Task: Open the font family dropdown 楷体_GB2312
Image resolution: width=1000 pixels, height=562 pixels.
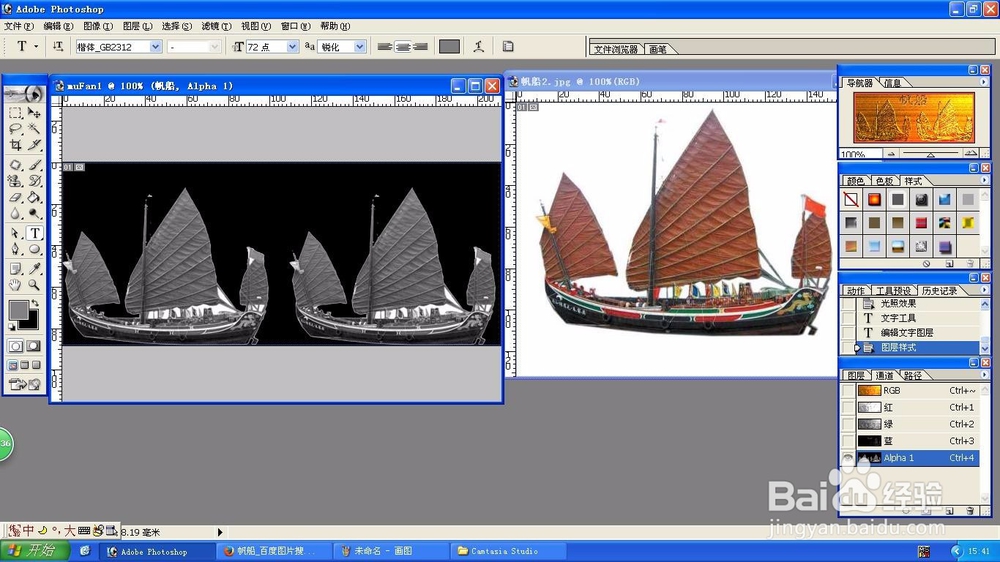Action: pos(155,47)
